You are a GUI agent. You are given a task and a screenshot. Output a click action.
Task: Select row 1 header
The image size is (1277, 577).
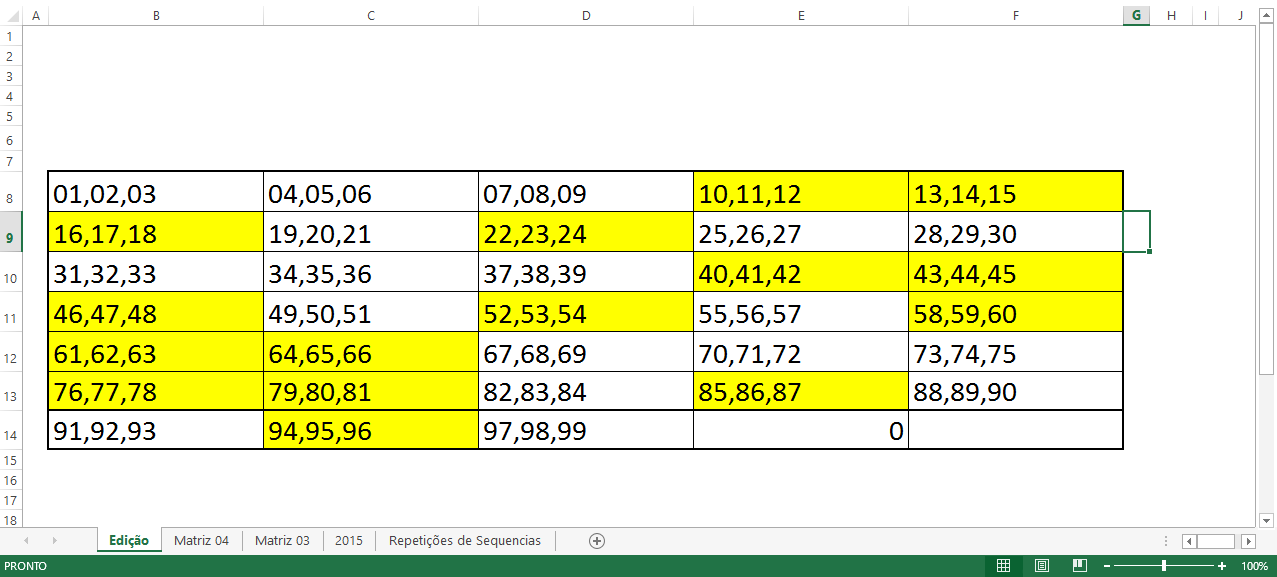pos(11,35)
